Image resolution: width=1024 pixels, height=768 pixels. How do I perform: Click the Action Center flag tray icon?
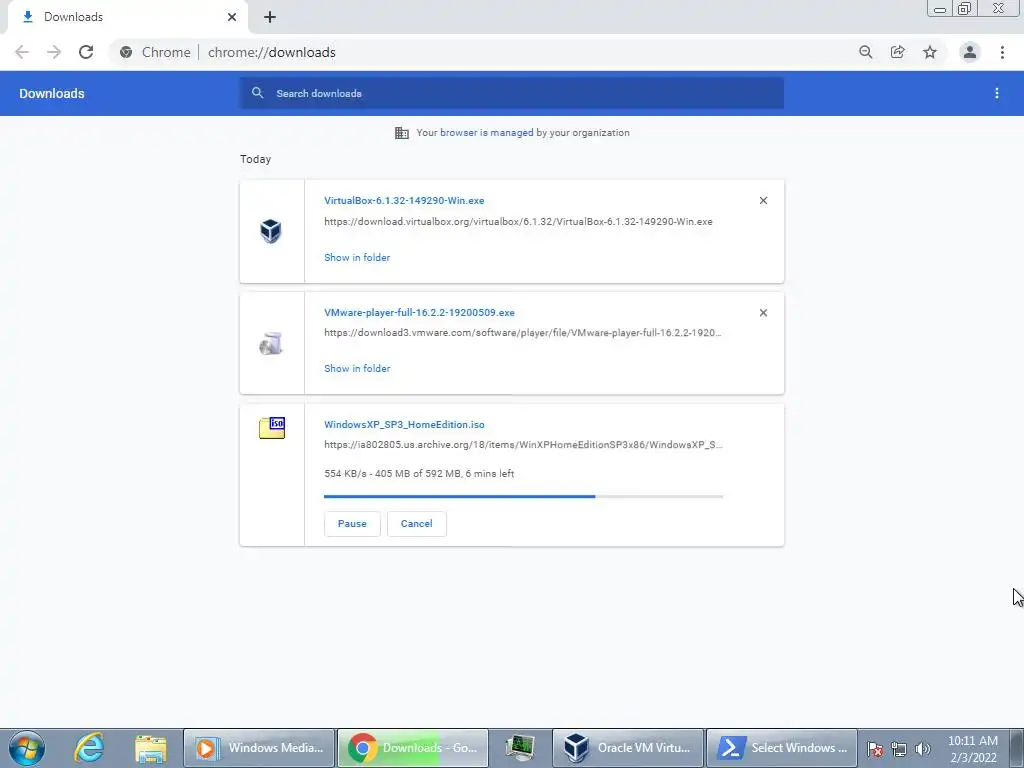875,749
